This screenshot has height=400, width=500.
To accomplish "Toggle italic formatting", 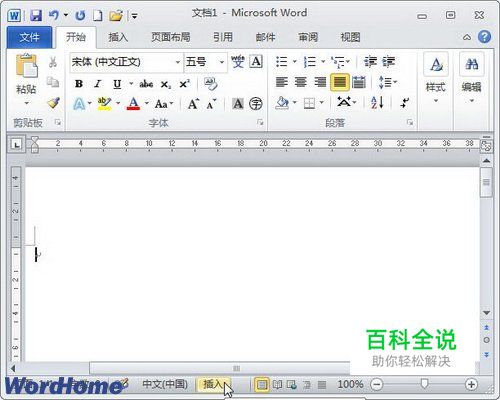I will (x=97, y=84).
